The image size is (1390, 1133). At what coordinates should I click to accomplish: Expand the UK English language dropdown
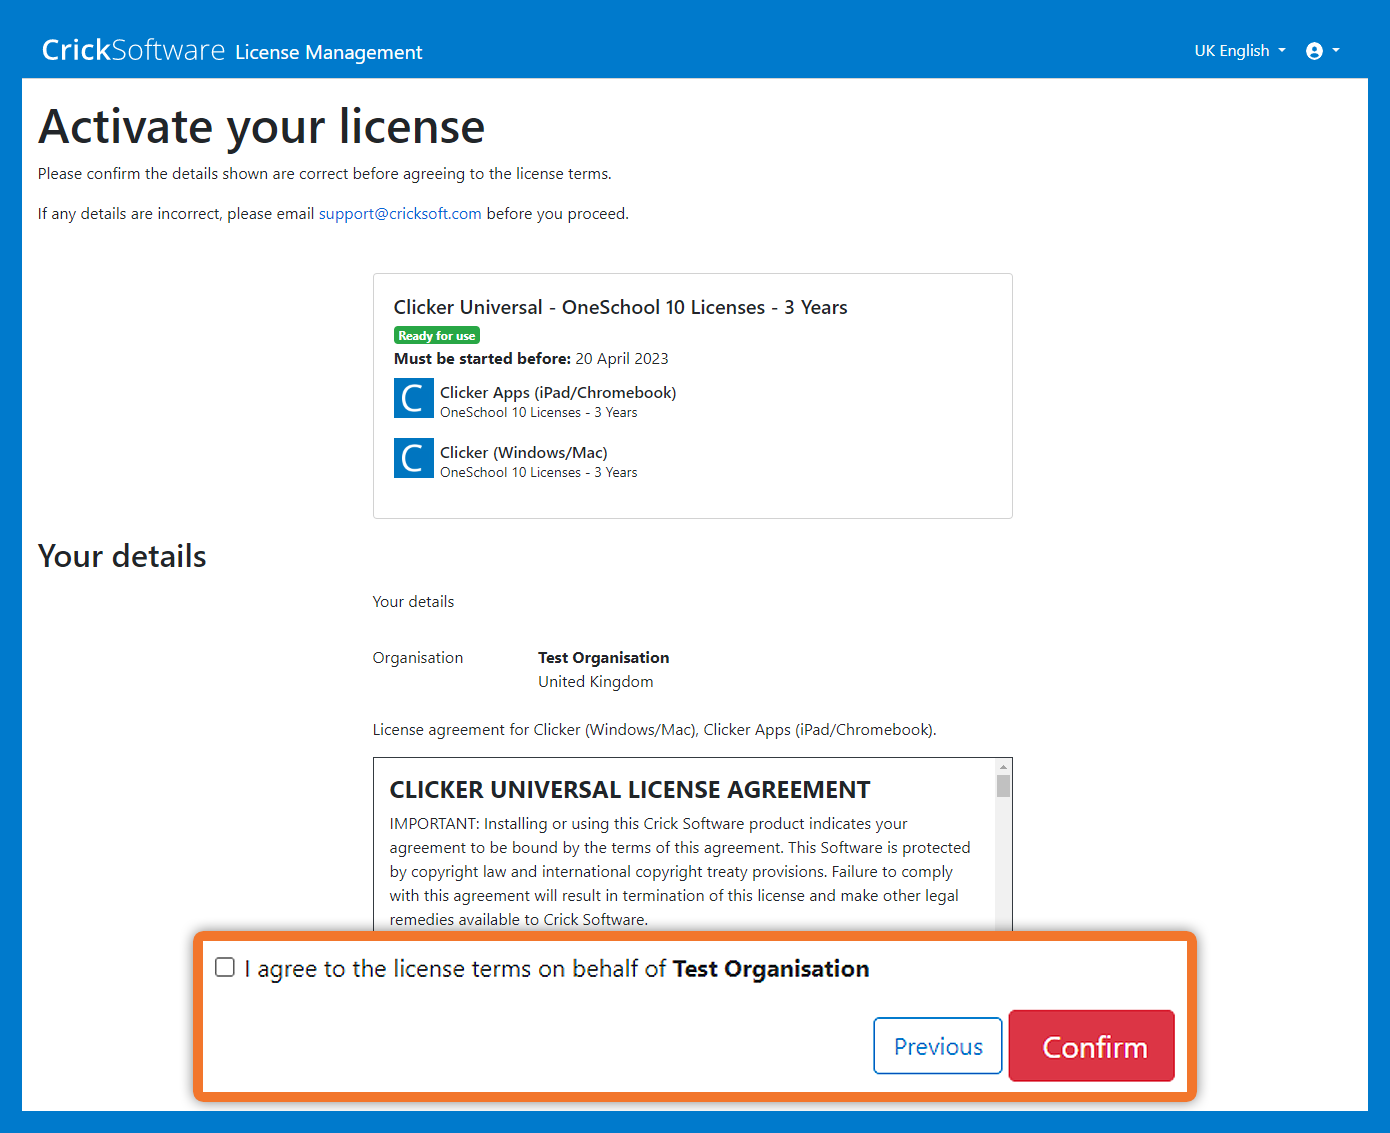pos(1239,51)
